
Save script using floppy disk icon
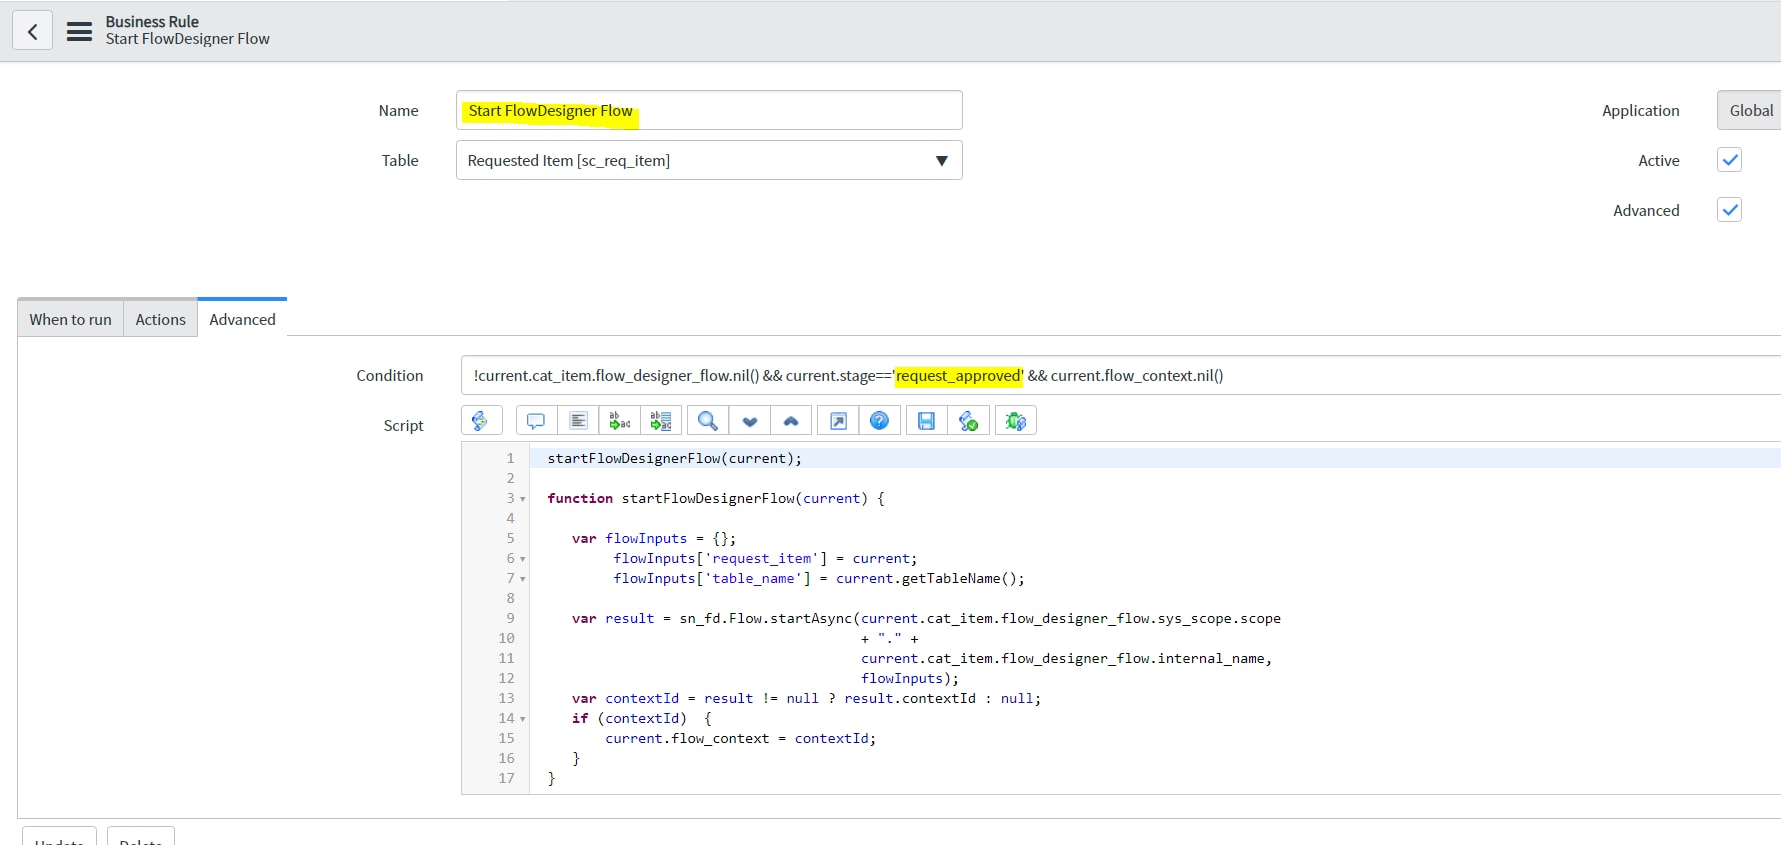click(927, 421)
